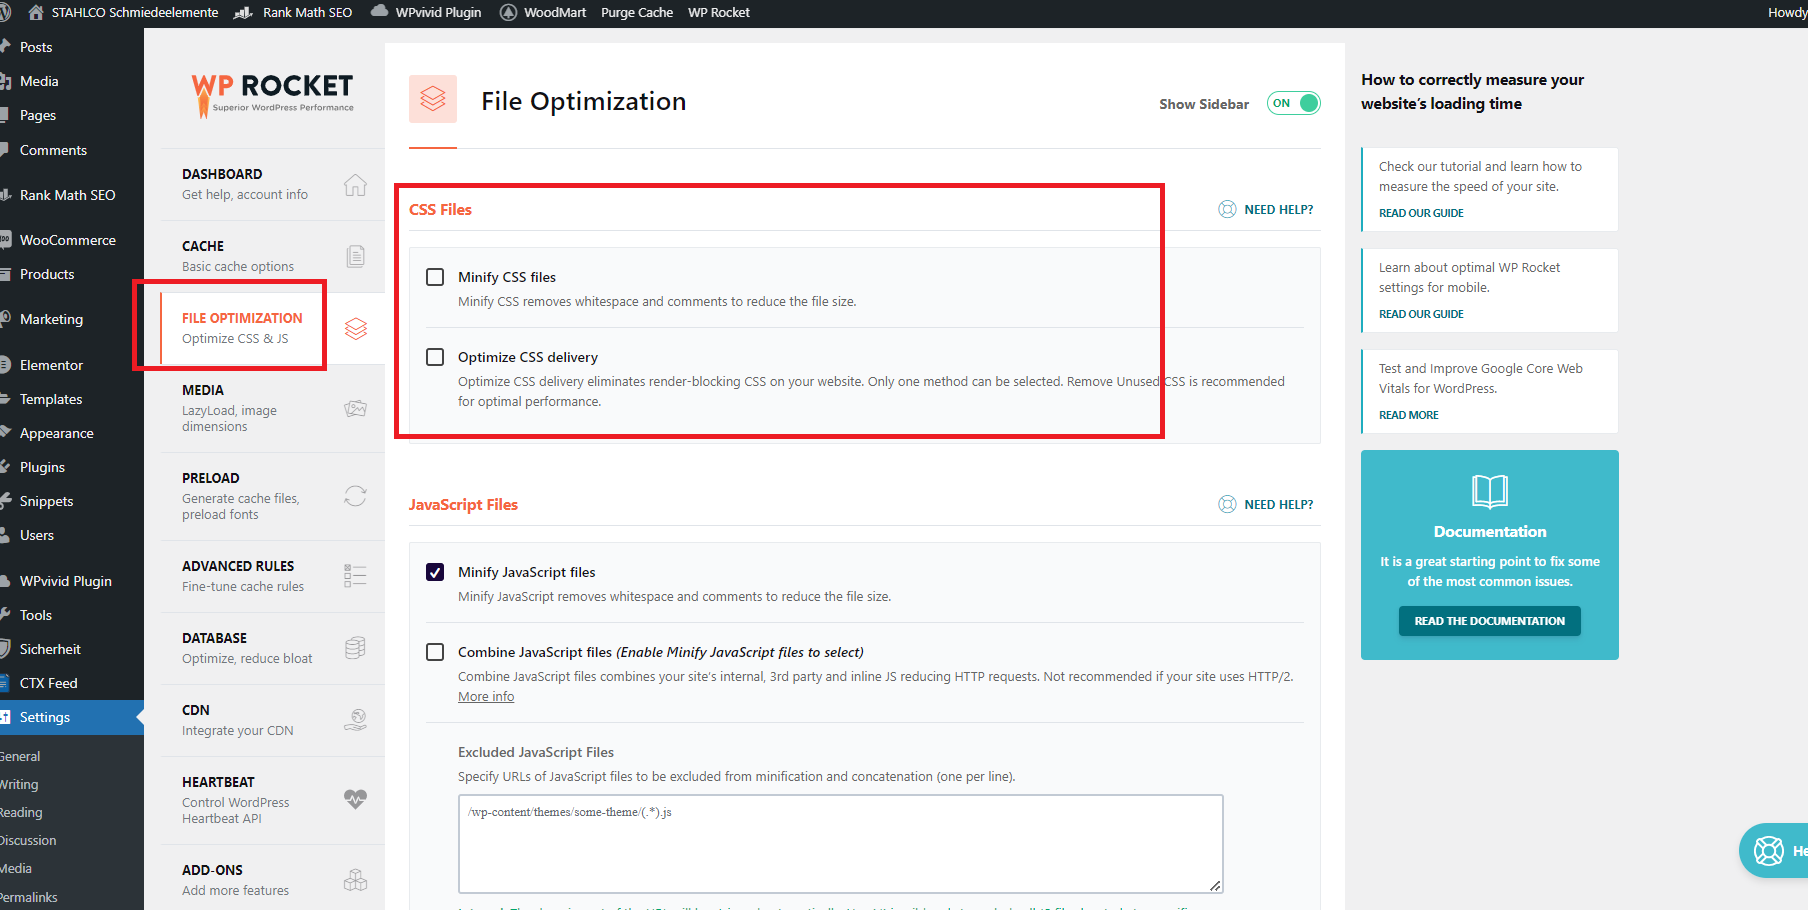1808x910 pixels.
Task: Click the Rank Math SEO icon in admin bar
Action: pyautogui.click(x=243, y=12)
